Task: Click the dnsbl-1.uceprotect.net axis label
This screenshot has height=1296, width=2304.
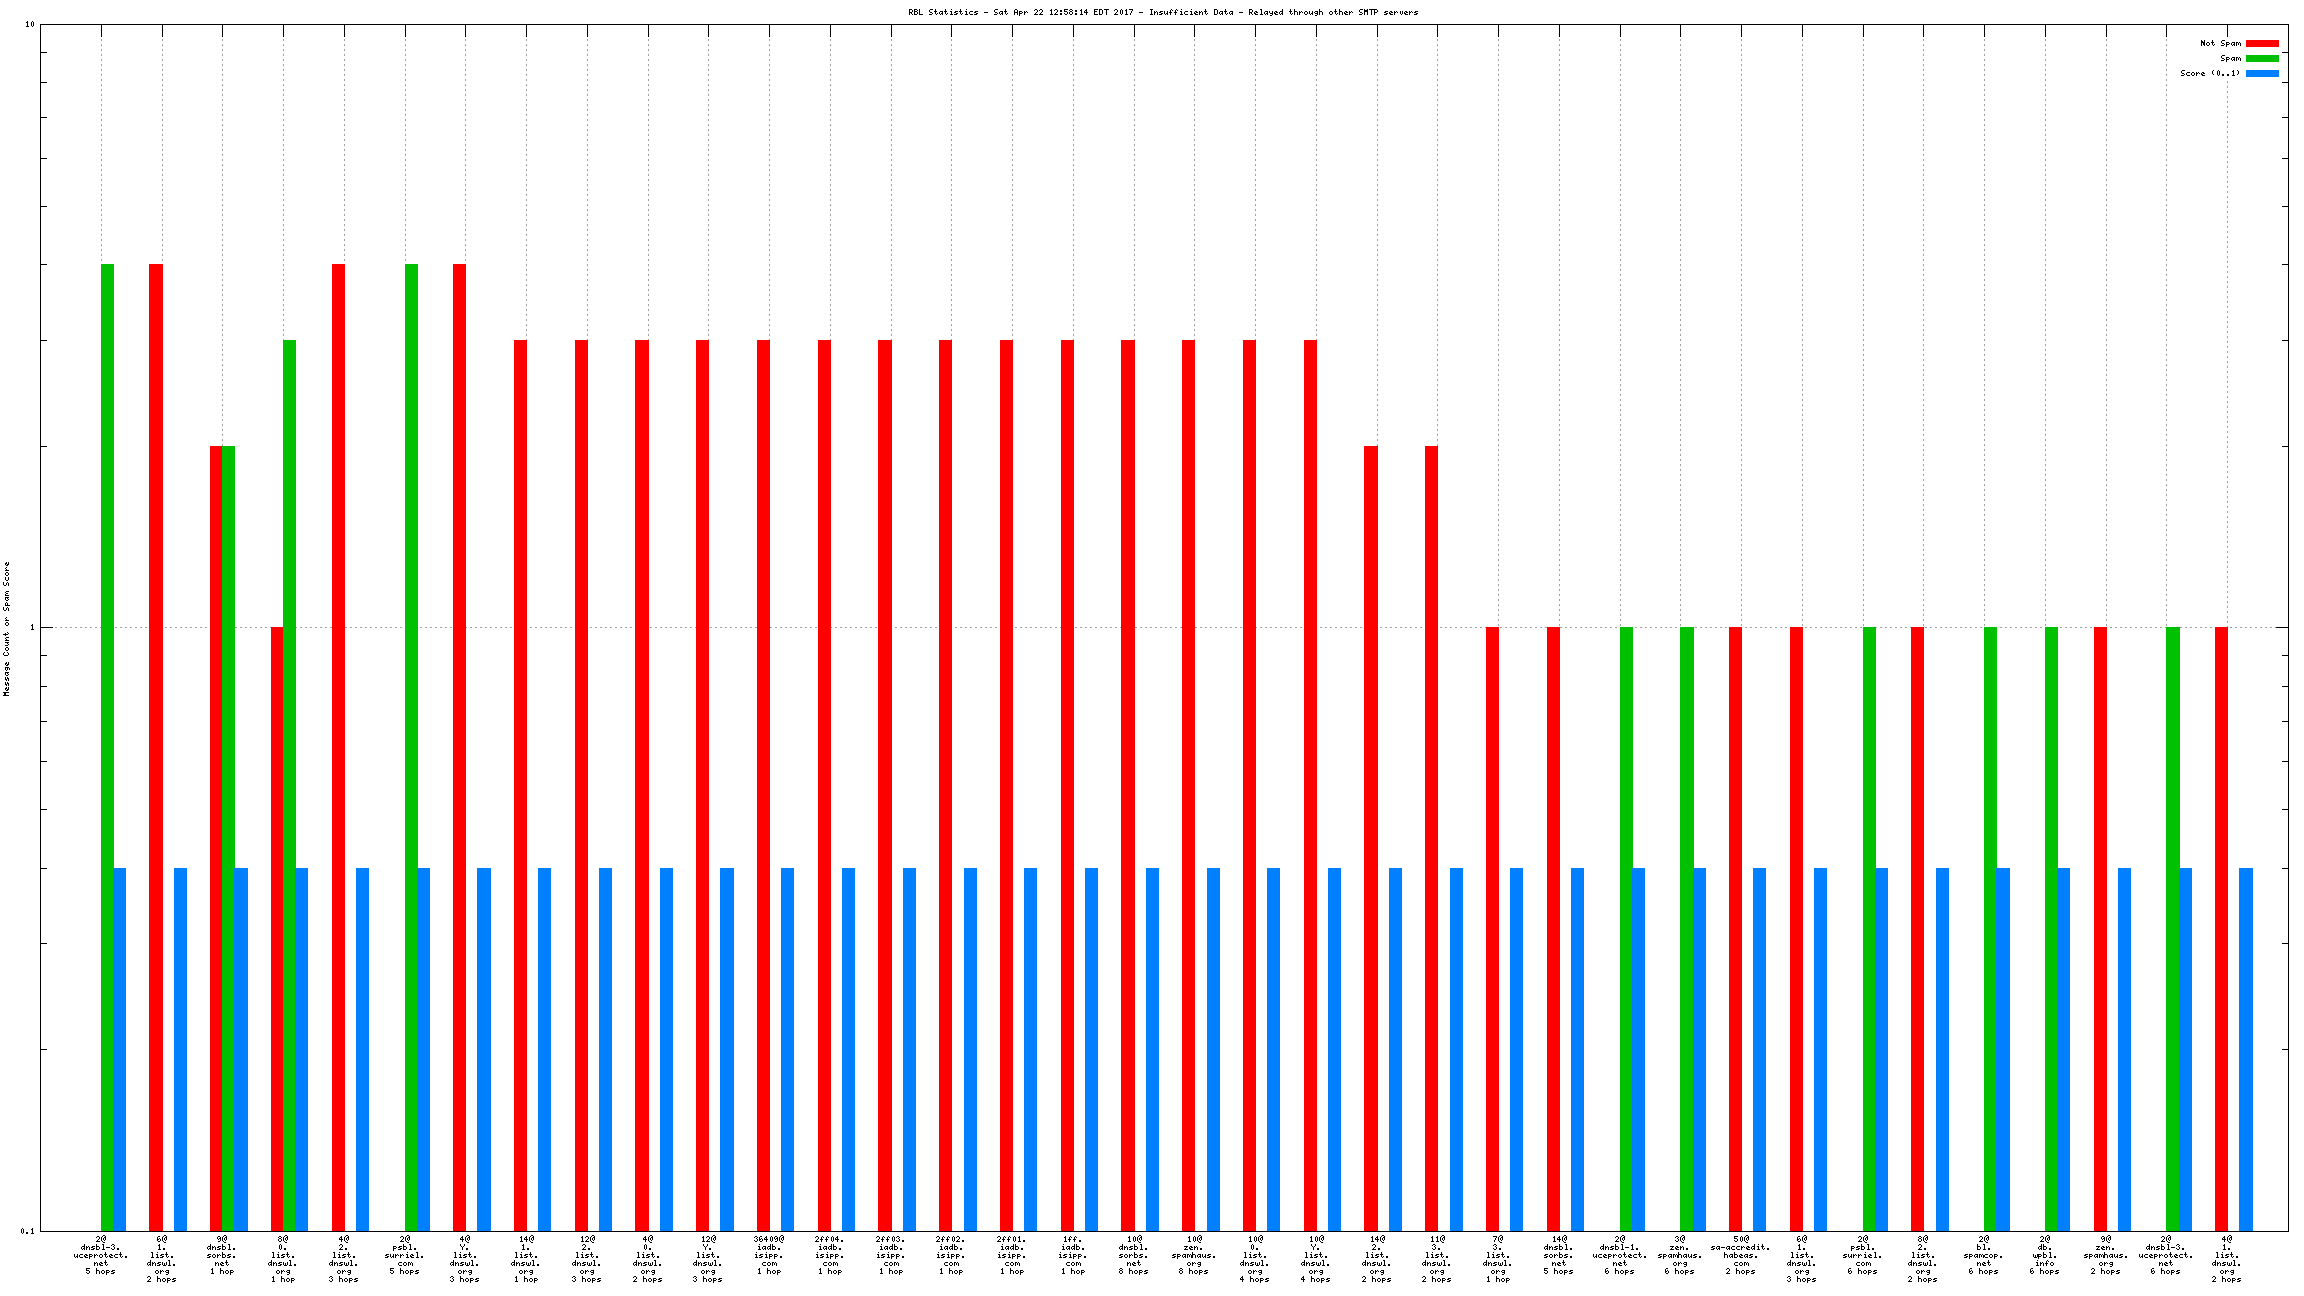Action: [x=1619, y=1255]
